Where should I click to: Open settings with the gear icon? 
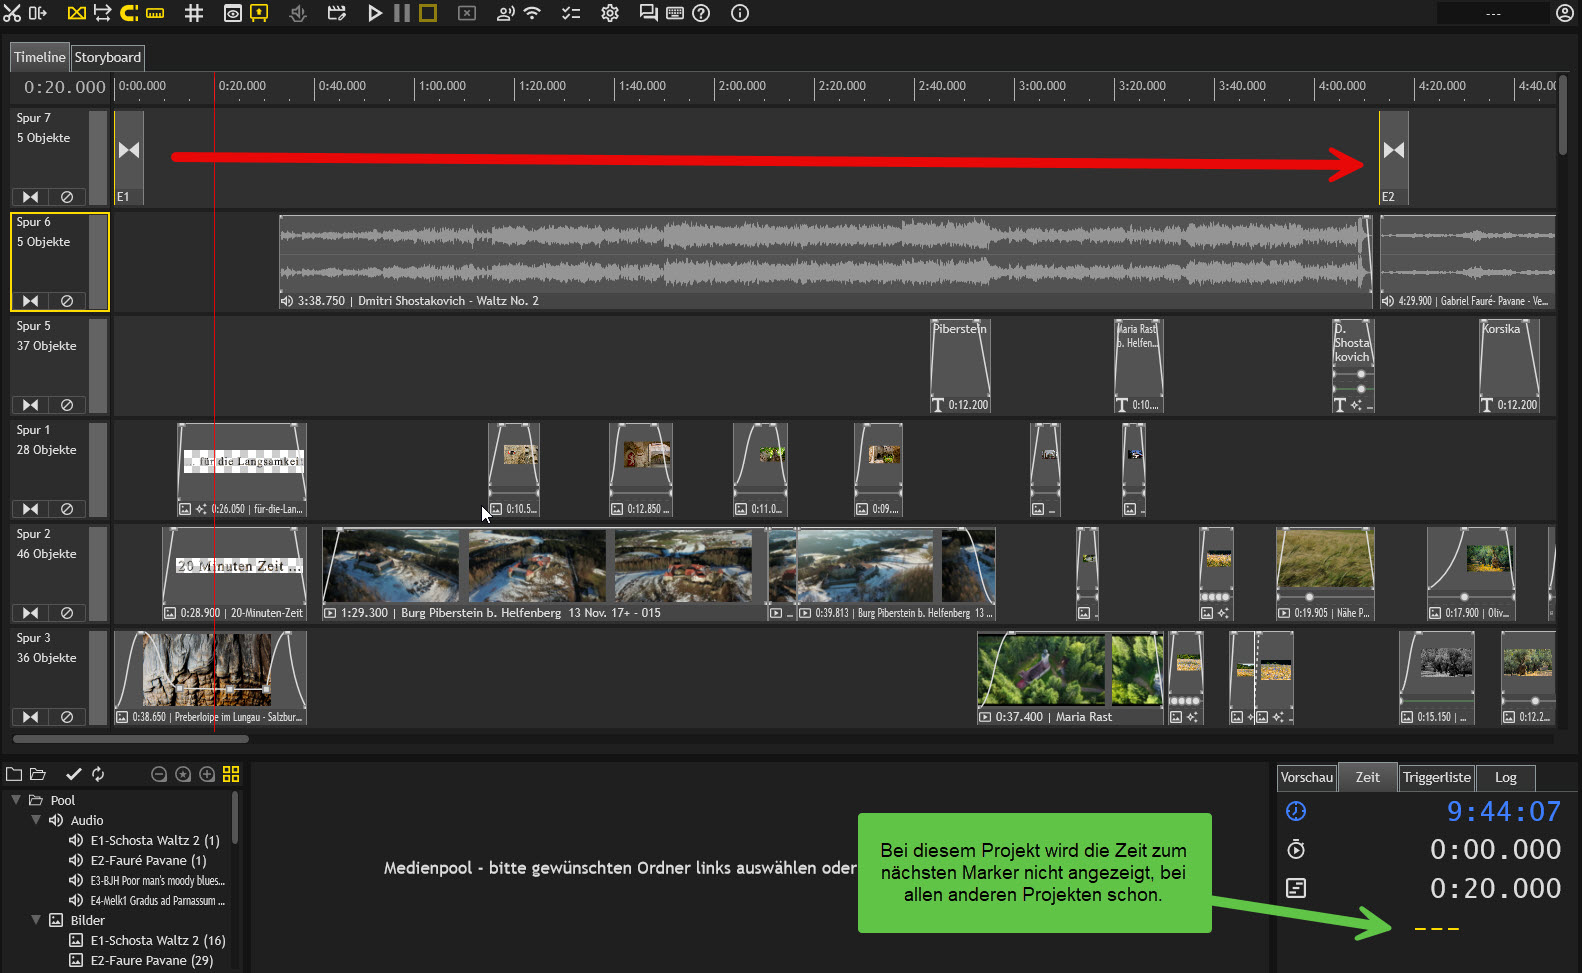click(610, 13)
